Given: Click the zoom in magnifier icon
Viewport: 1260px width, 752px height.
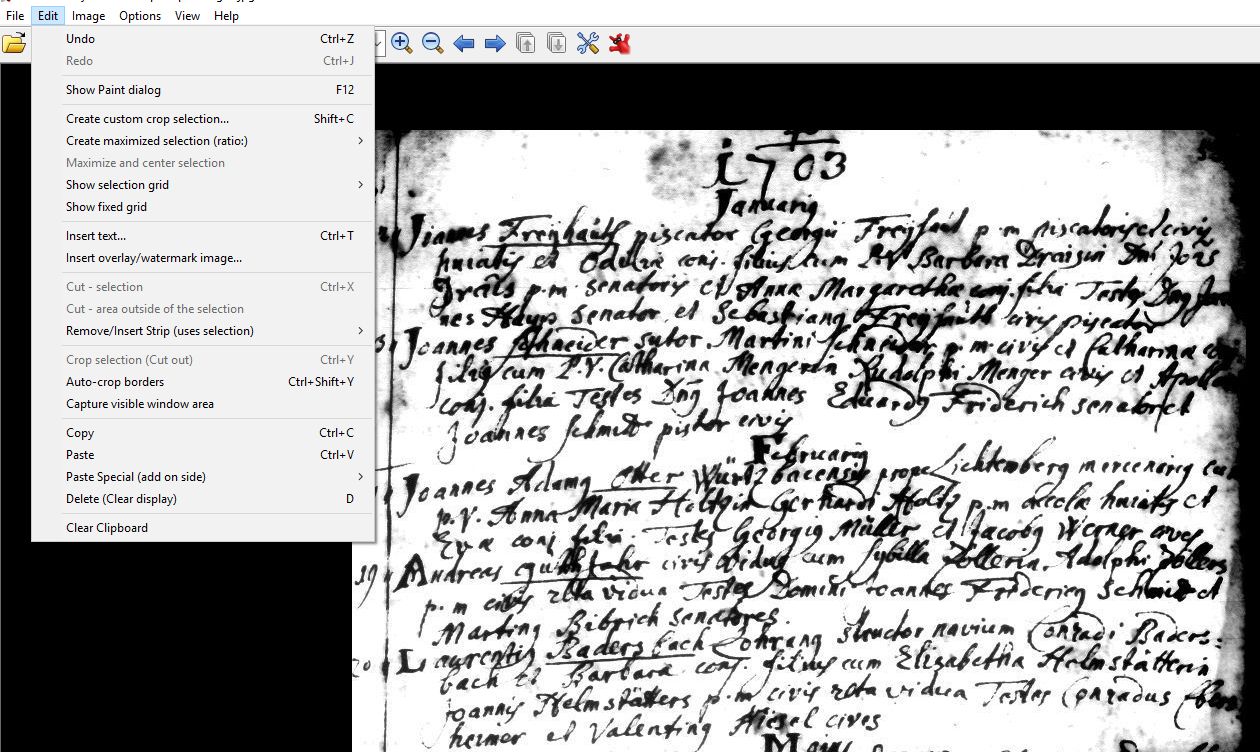Looking at the screenshot, I should coord(402,43).
